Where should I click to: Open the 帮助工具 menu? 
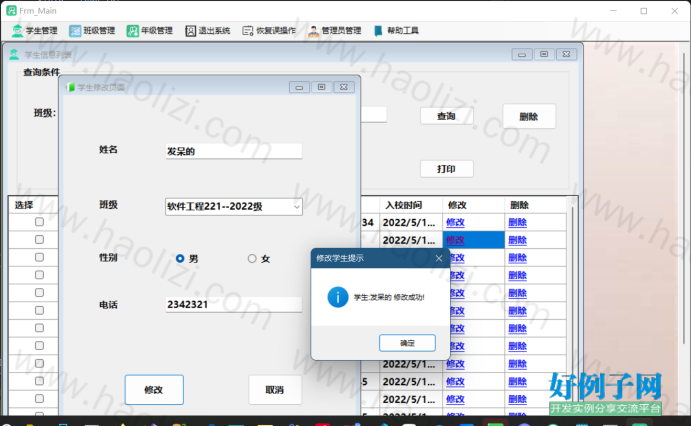click(396, 31)
